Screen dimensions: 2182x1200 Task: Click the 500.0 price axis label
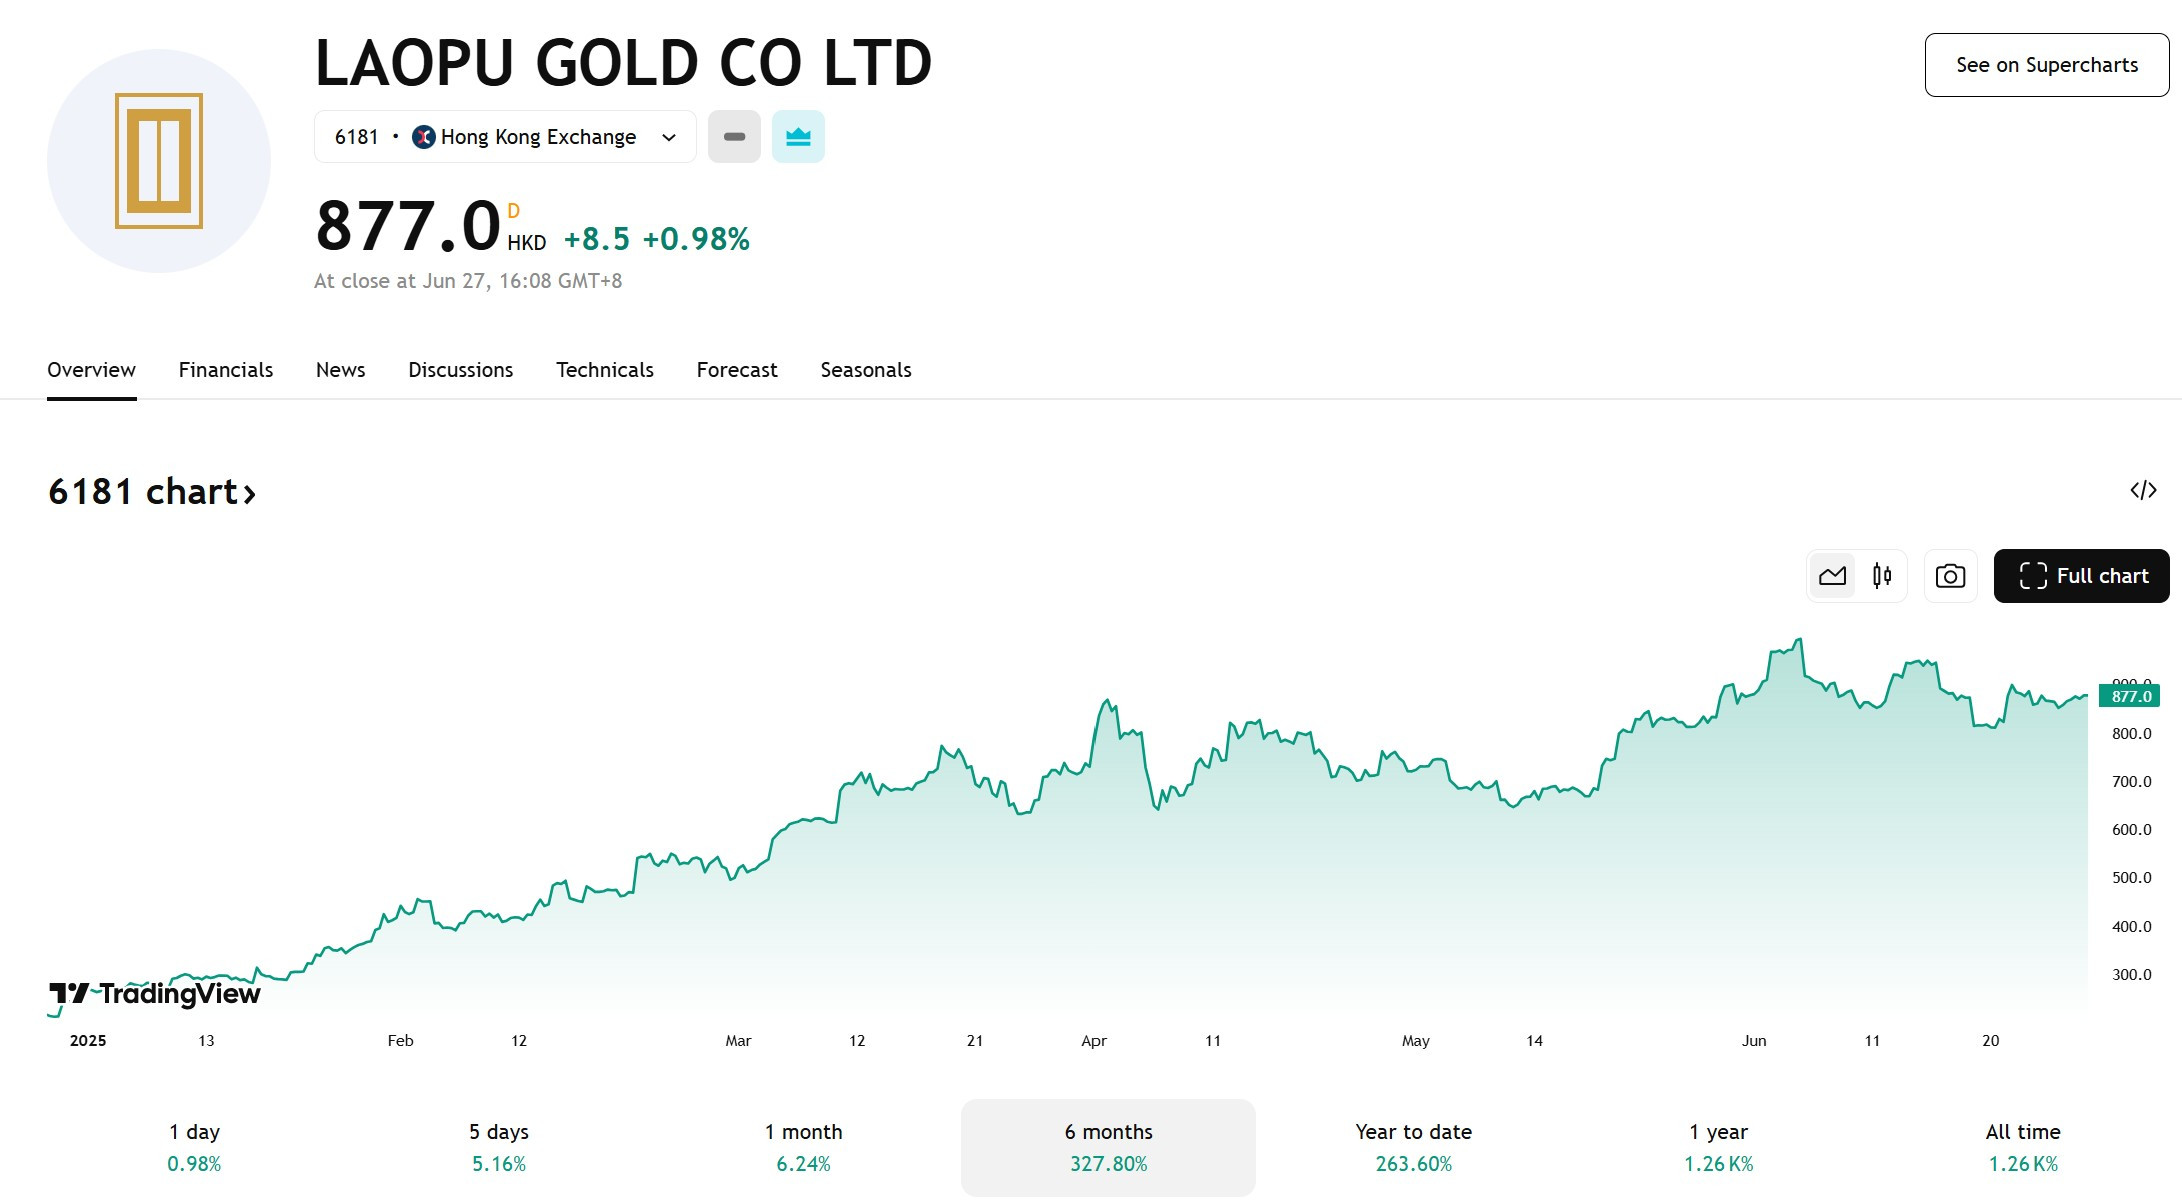pyautogui.click(x=2131, y=878)
